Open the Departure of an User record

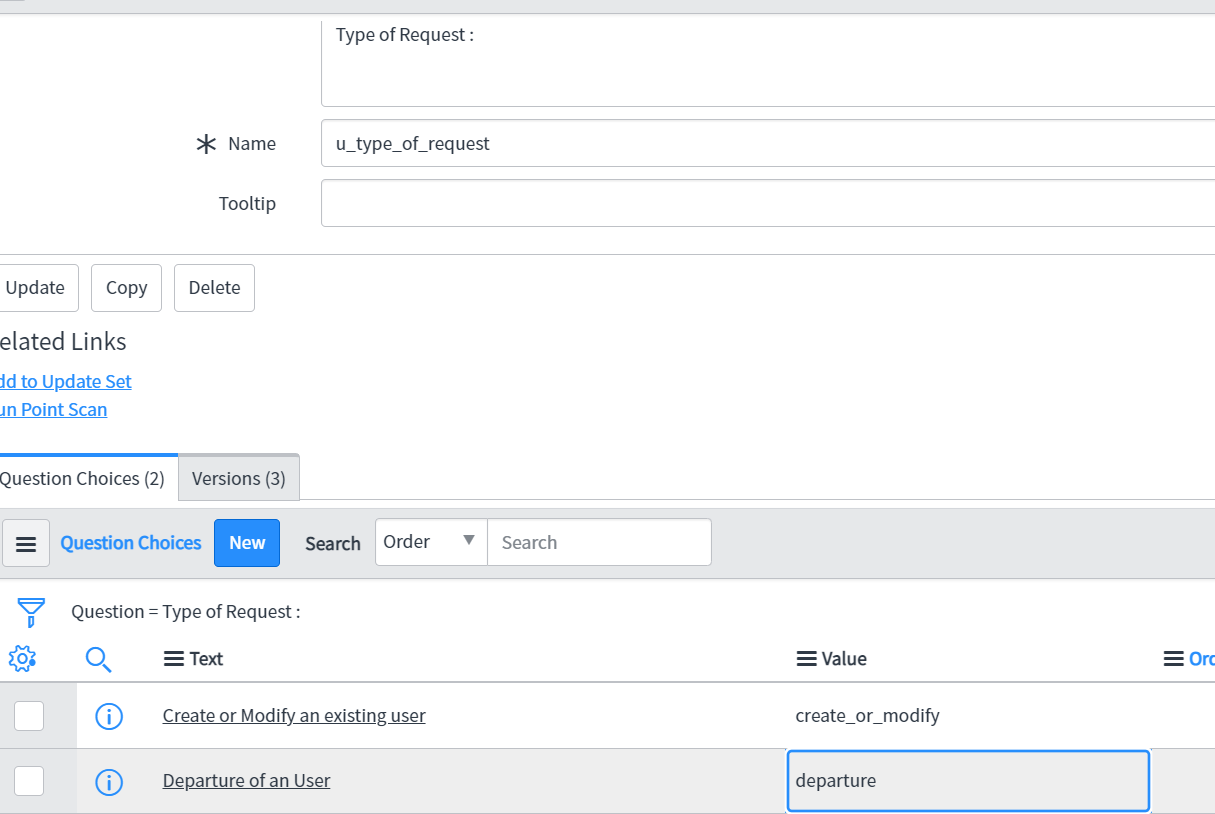pos(246,781)
